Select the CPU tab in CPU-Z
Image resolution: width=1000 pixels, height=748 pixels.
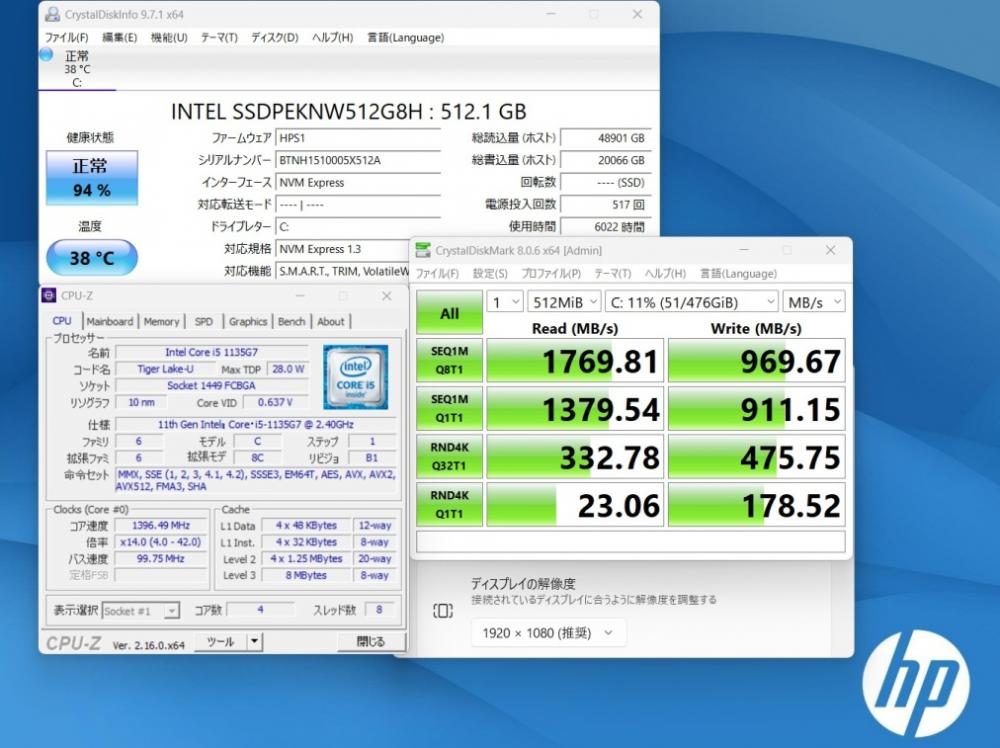pyautogui.click(x=62, y=321)
